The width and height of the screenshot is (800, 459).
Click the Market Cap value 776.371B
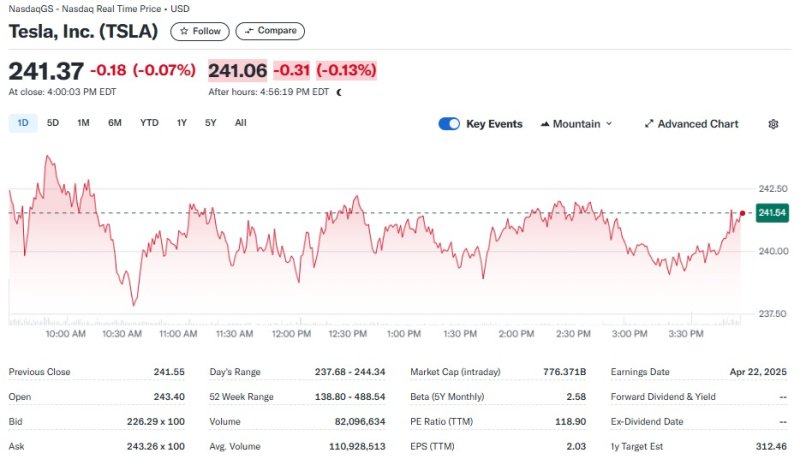pyautogui.click(x=564, y=372)
